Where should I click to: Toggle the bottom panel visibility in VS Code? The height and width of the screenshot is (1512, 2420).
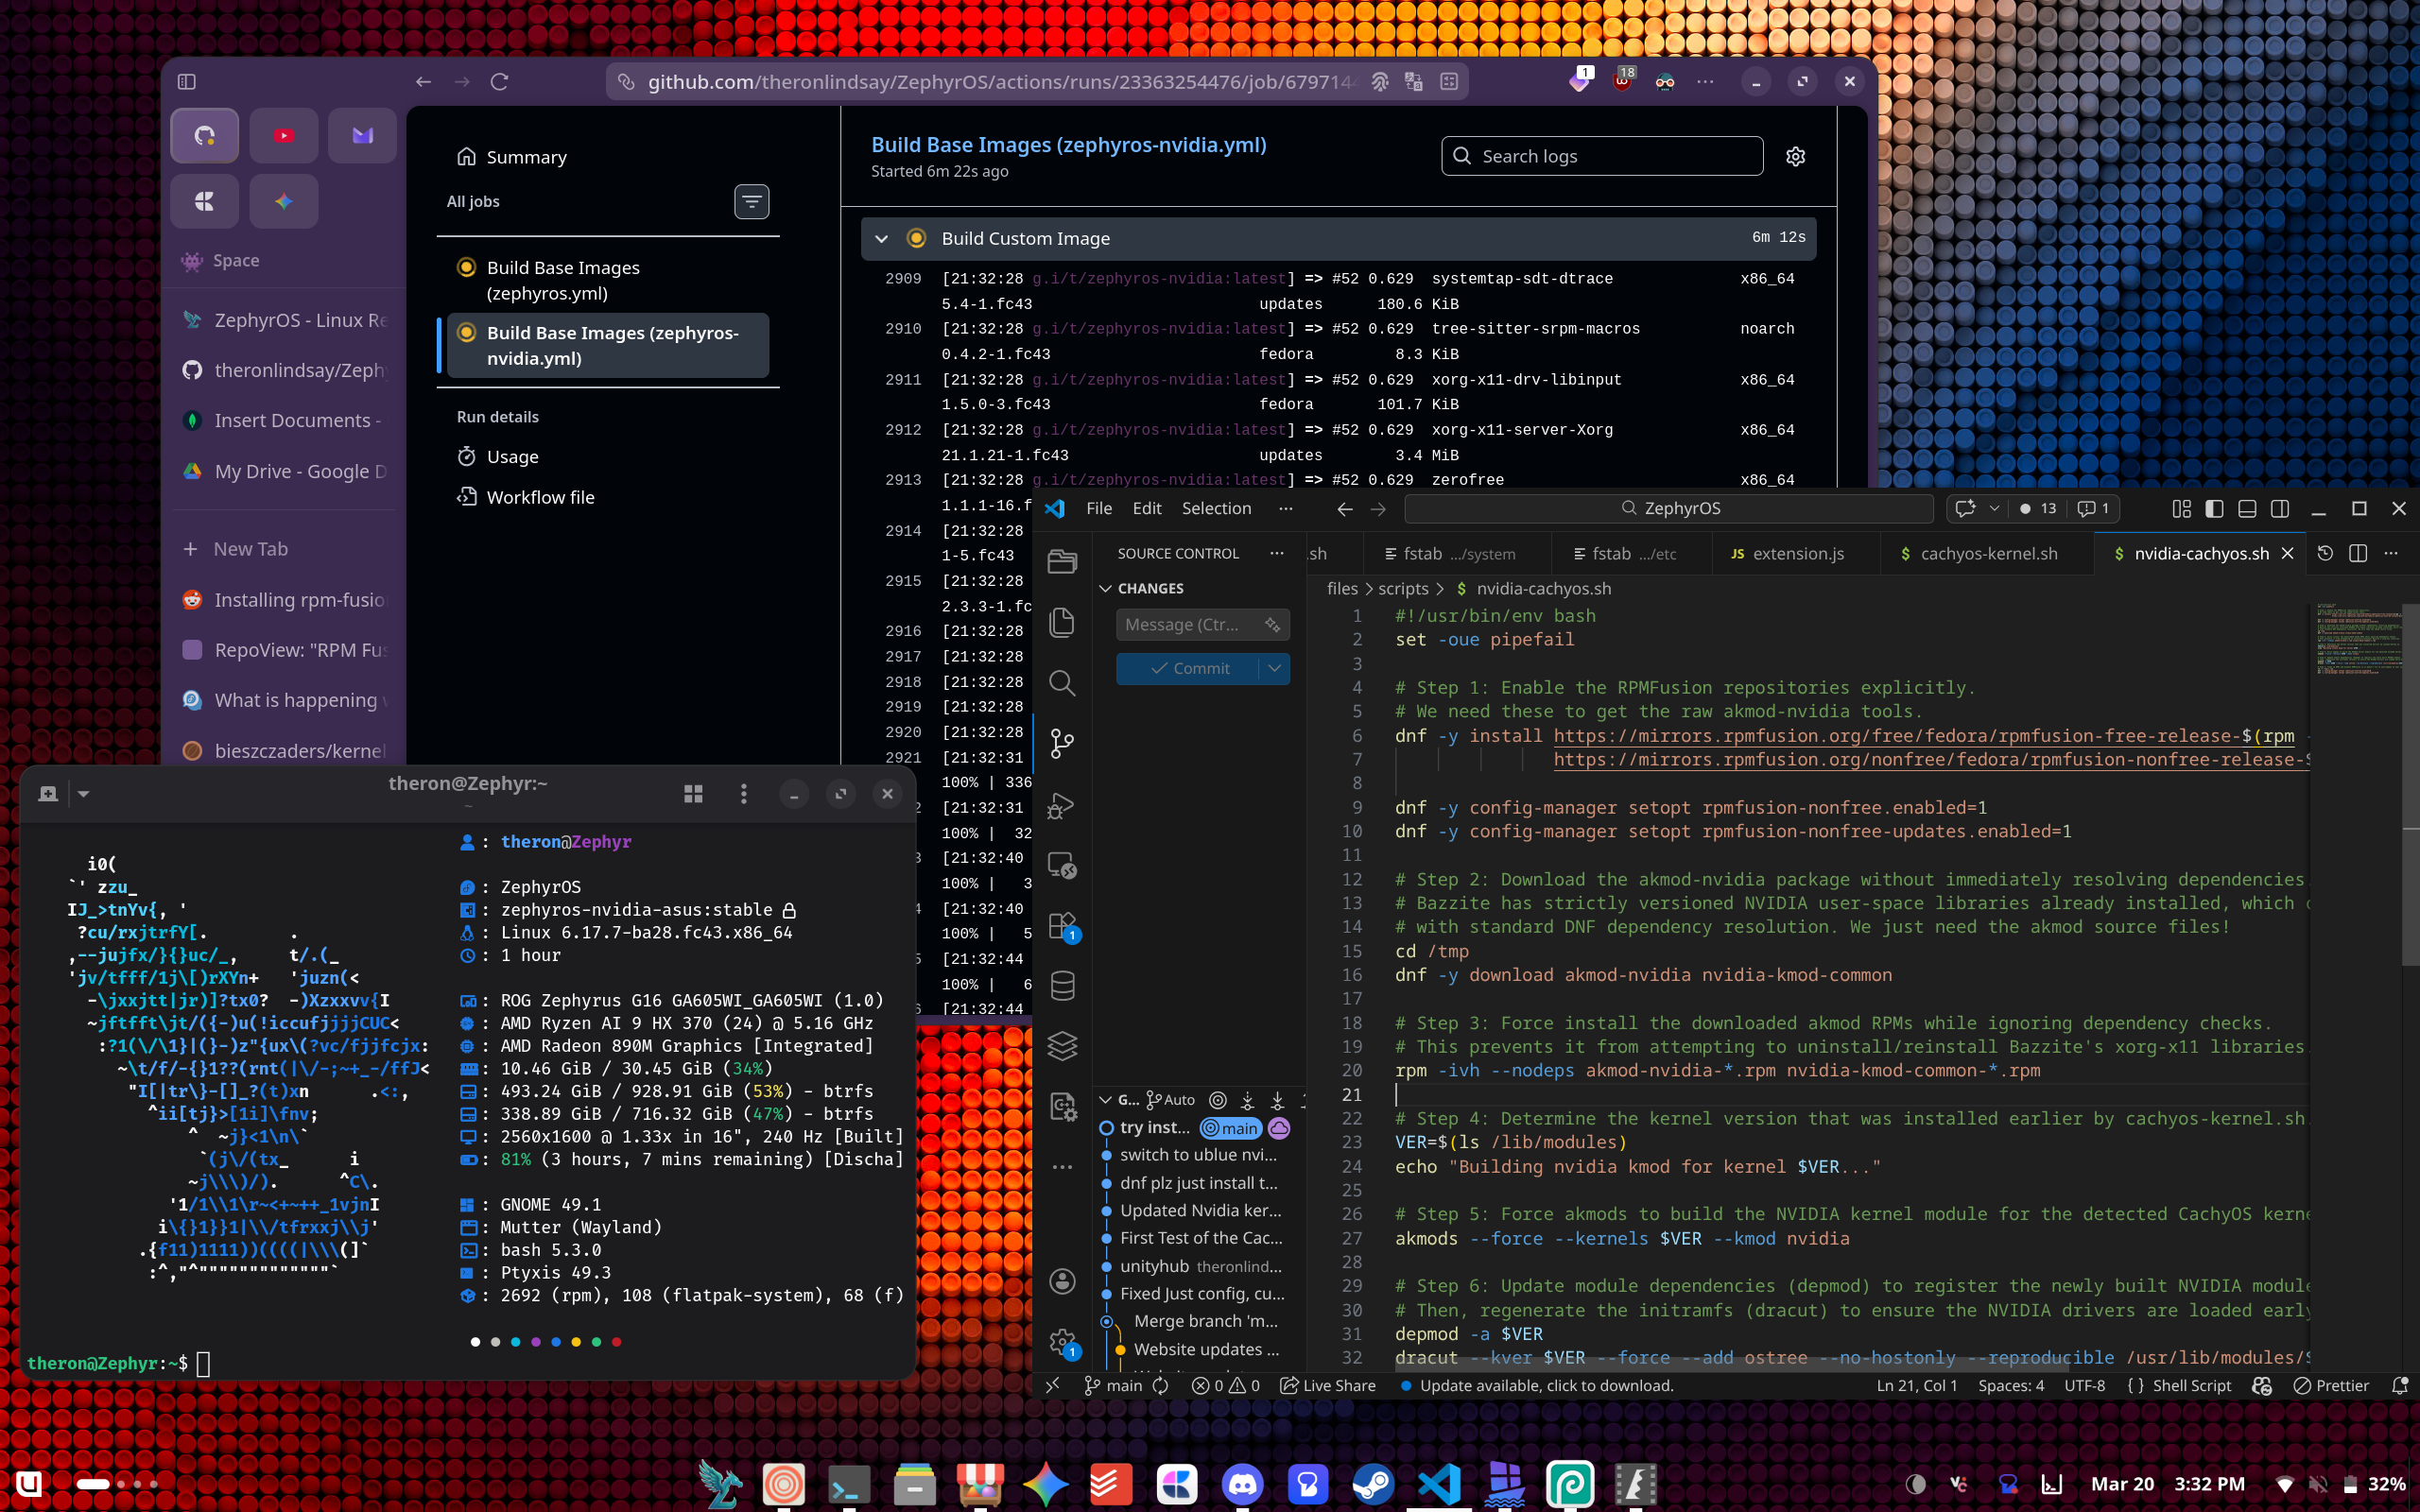[2247, 508]
